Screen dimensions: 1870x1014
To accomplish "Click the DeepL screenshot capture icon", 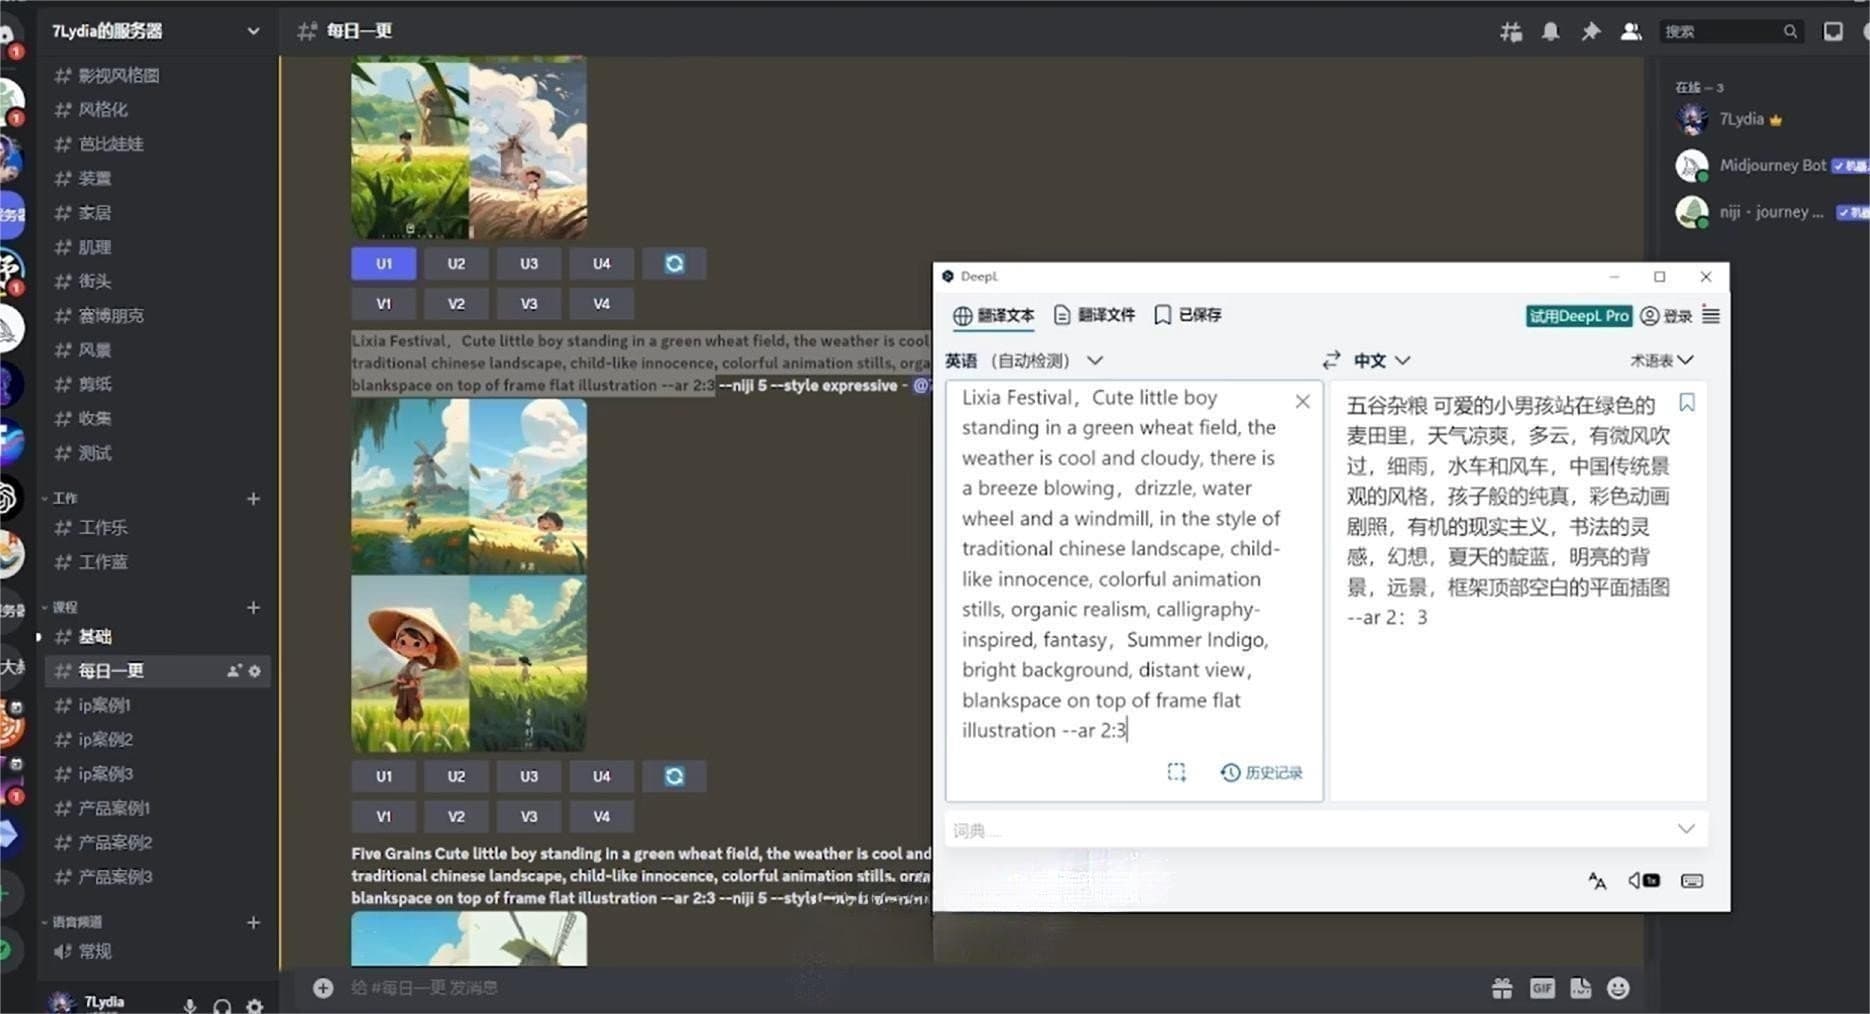I will point(1177,772).
